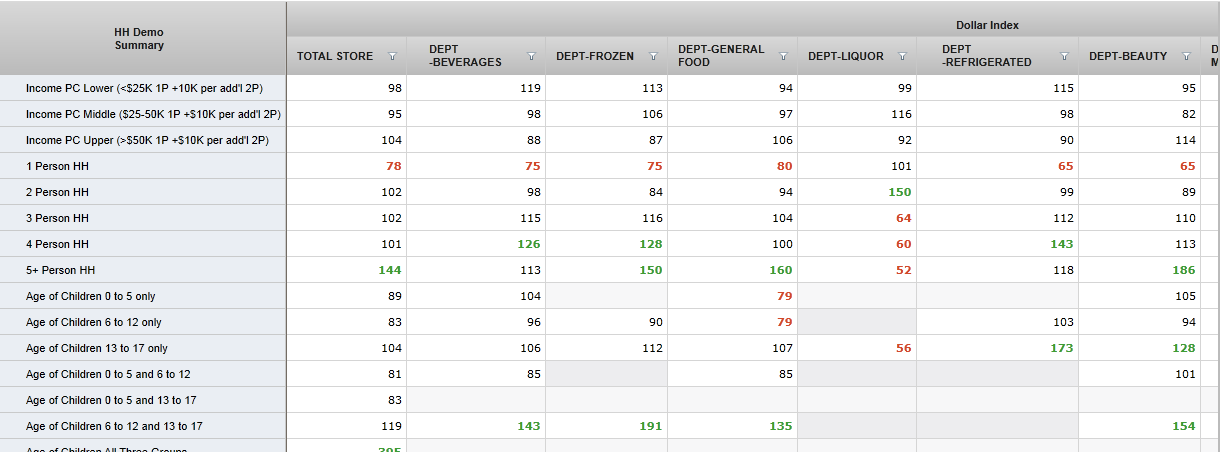Click the 186 value in DEPT-BEAUTY column
Image resolution: width=1220 pixels, height=452 pixels.
pyautogui.click(x=1184, y=270)
